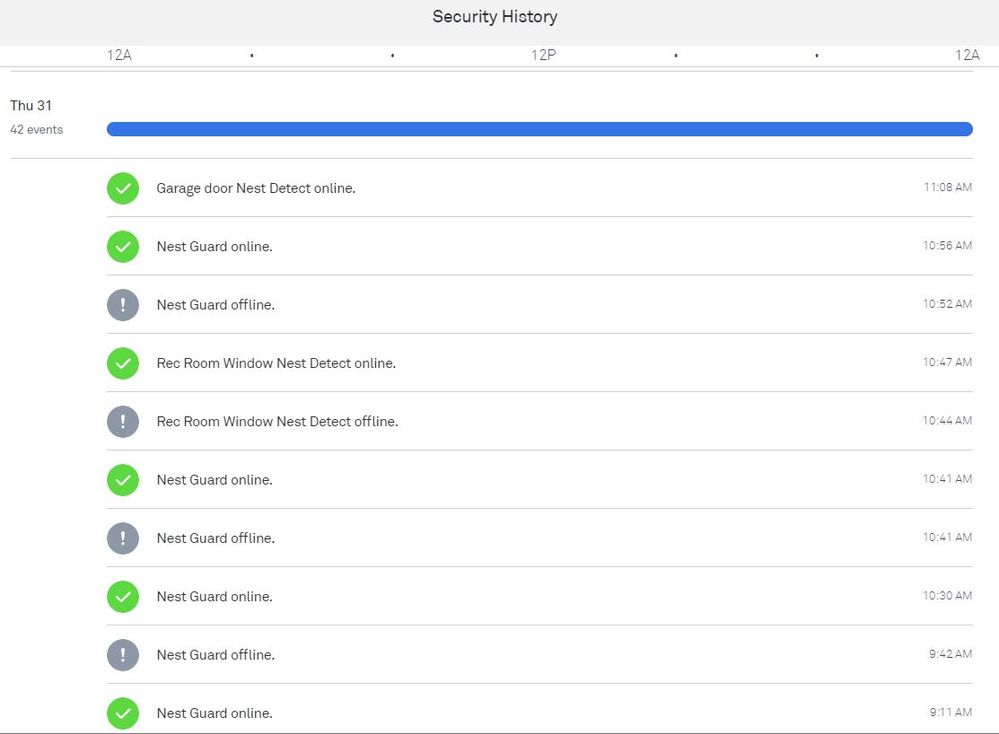Click checkmark icon for 9:11 AM Nest Guard online

123,713
